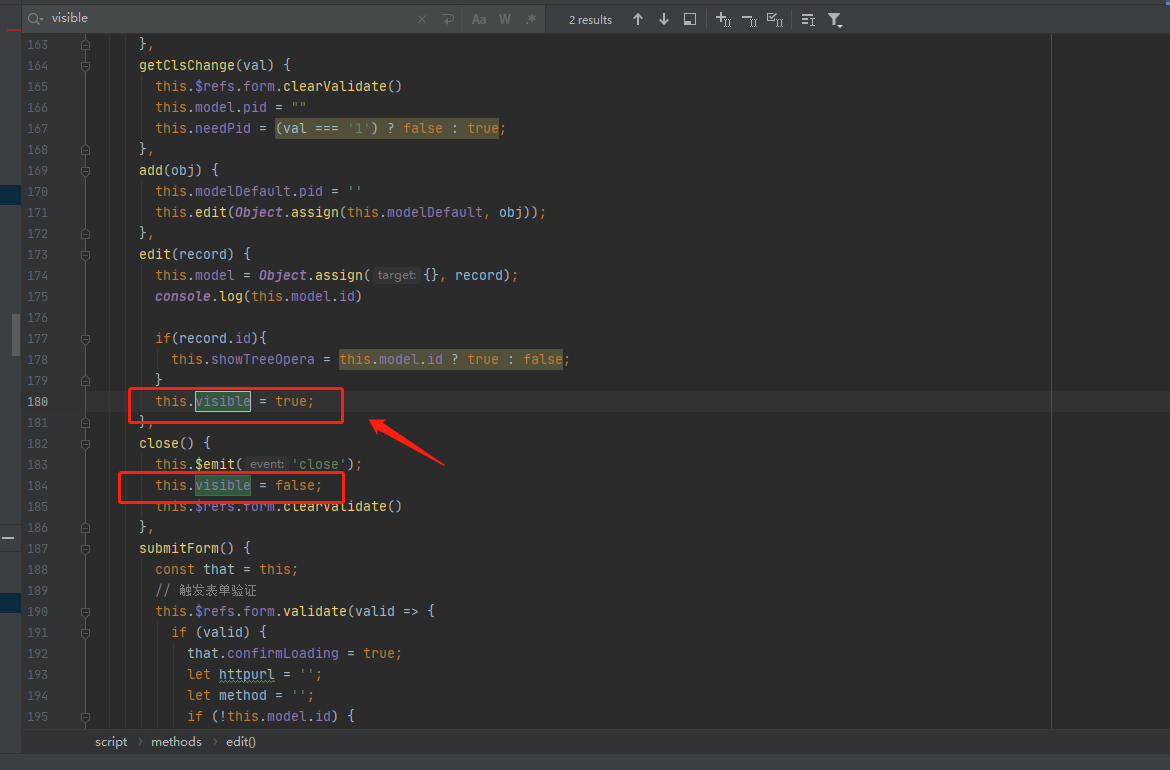Add selection for next occurrence icon
Viewport: 1170px width, 770px height.
click(x=723, y=19)
